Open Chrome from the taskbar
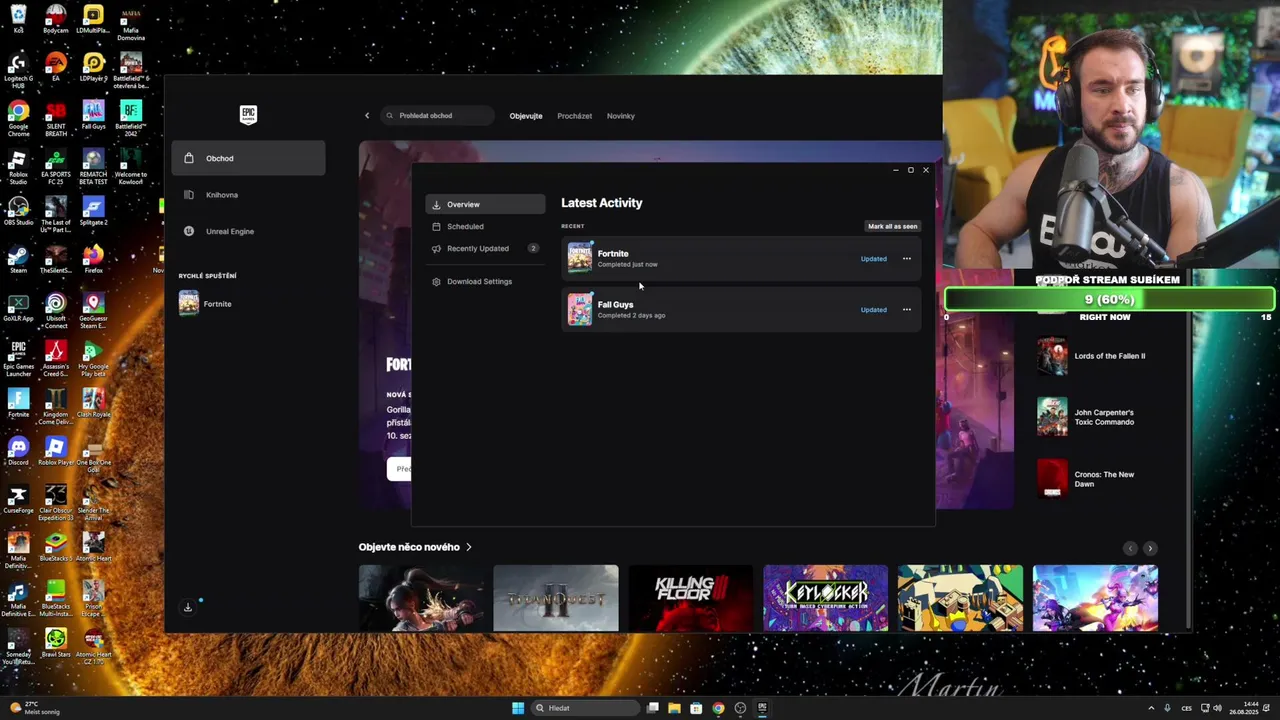Screen dimensions: 1280x720 click(x=718, y=708)
